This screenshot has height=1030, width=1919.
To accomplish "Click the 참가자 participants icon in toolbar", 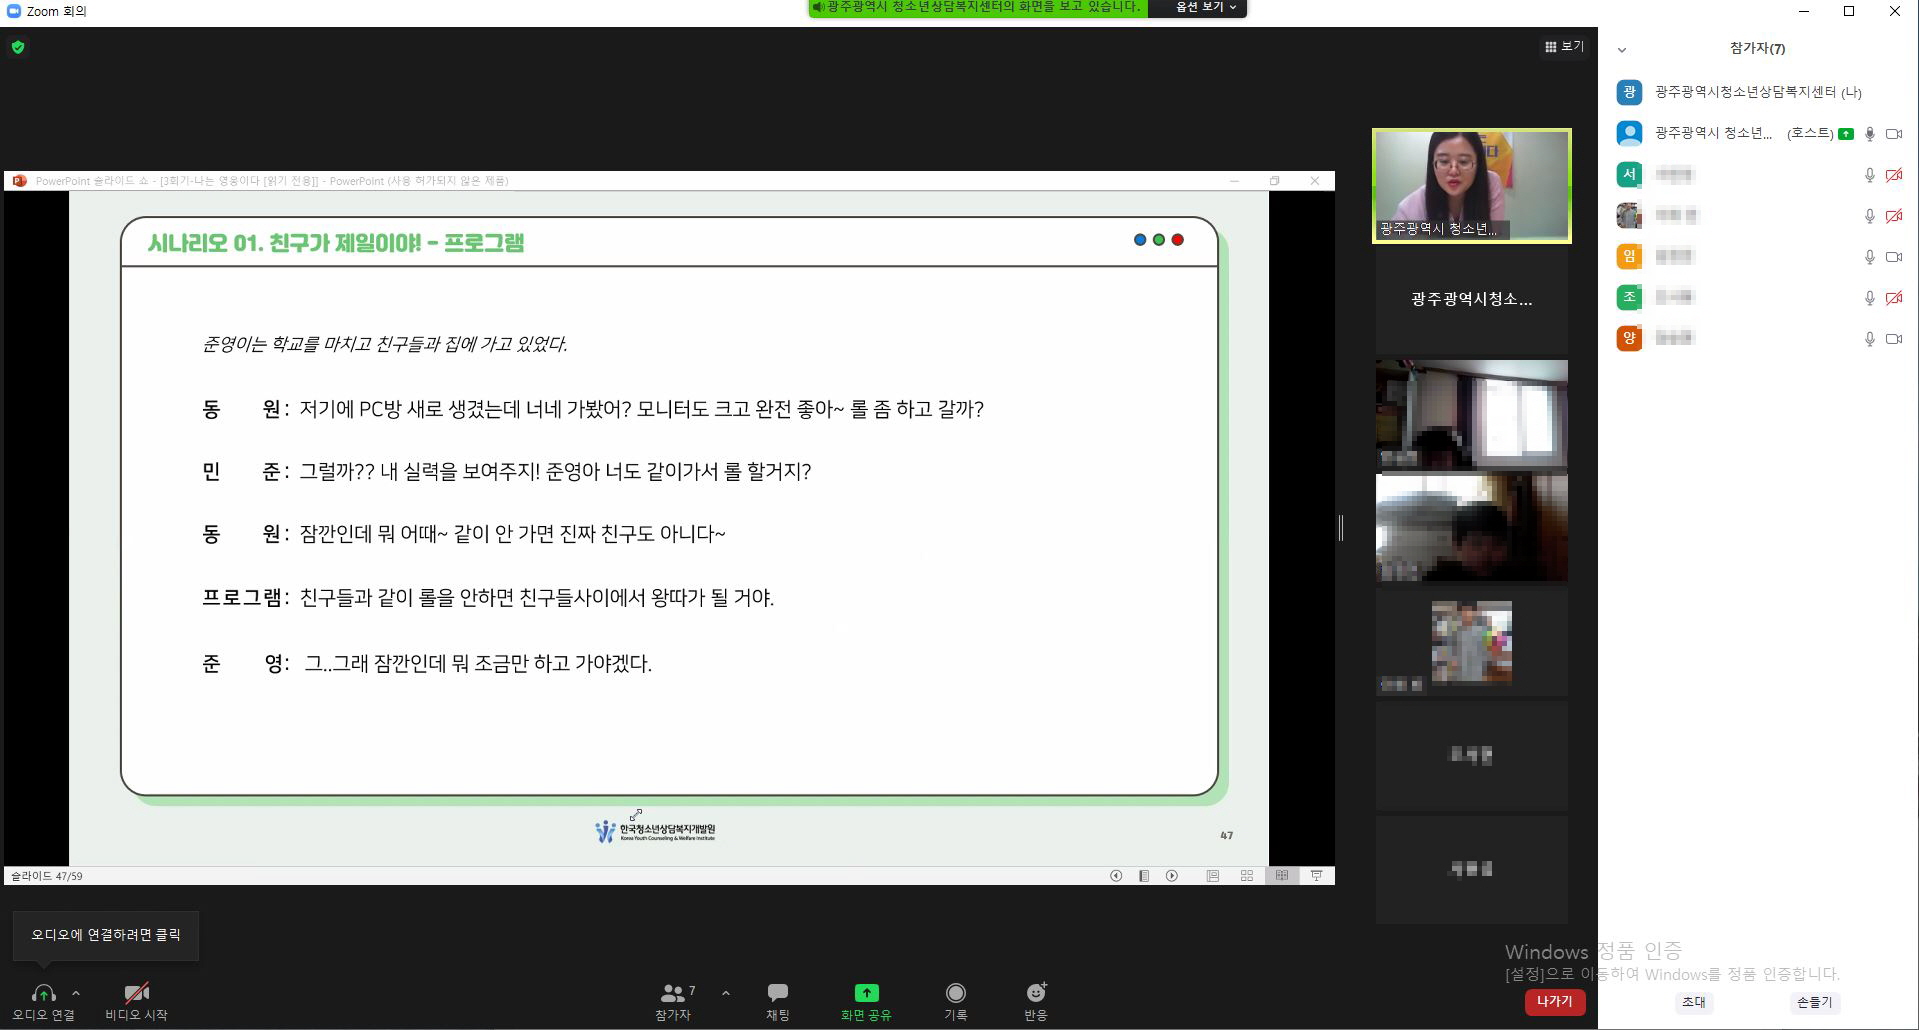I will coord(673,1000).
